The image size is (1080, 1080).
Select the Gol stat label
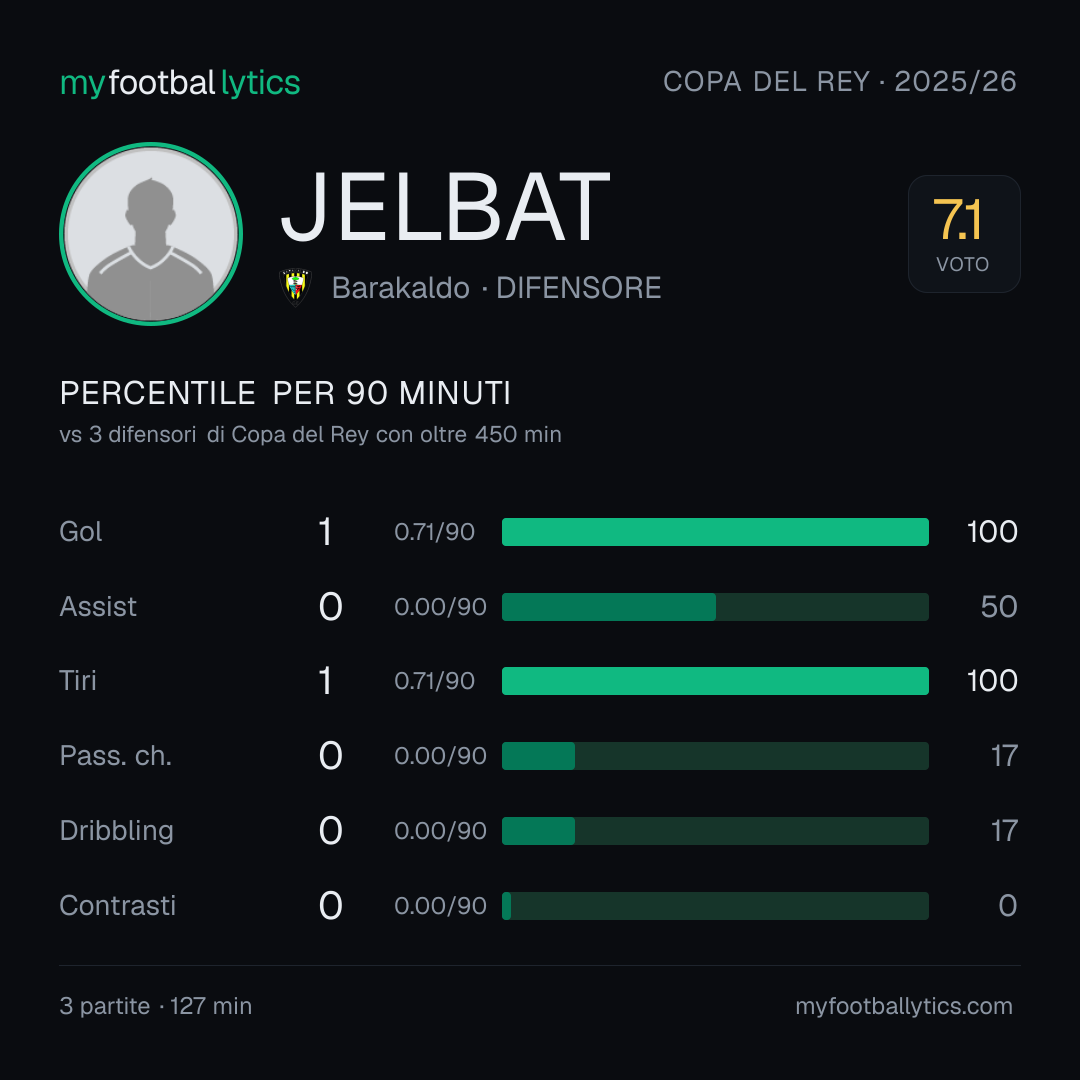pyautogui.click(x=81, y=532)
